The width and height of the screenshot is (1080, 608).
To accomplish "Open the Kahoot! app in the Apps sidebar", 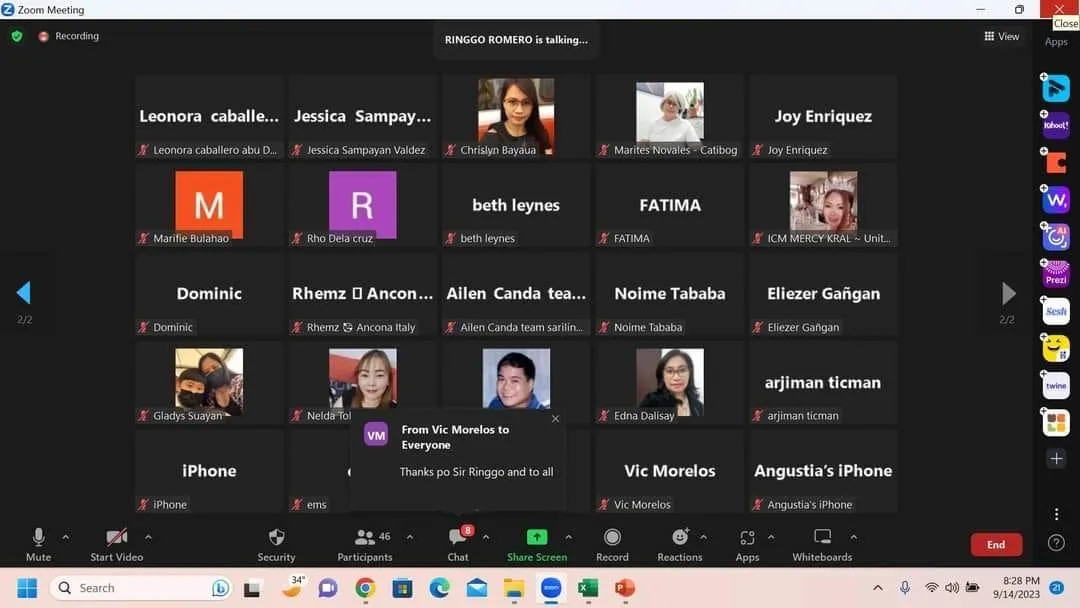I will tap(1056, 125).
